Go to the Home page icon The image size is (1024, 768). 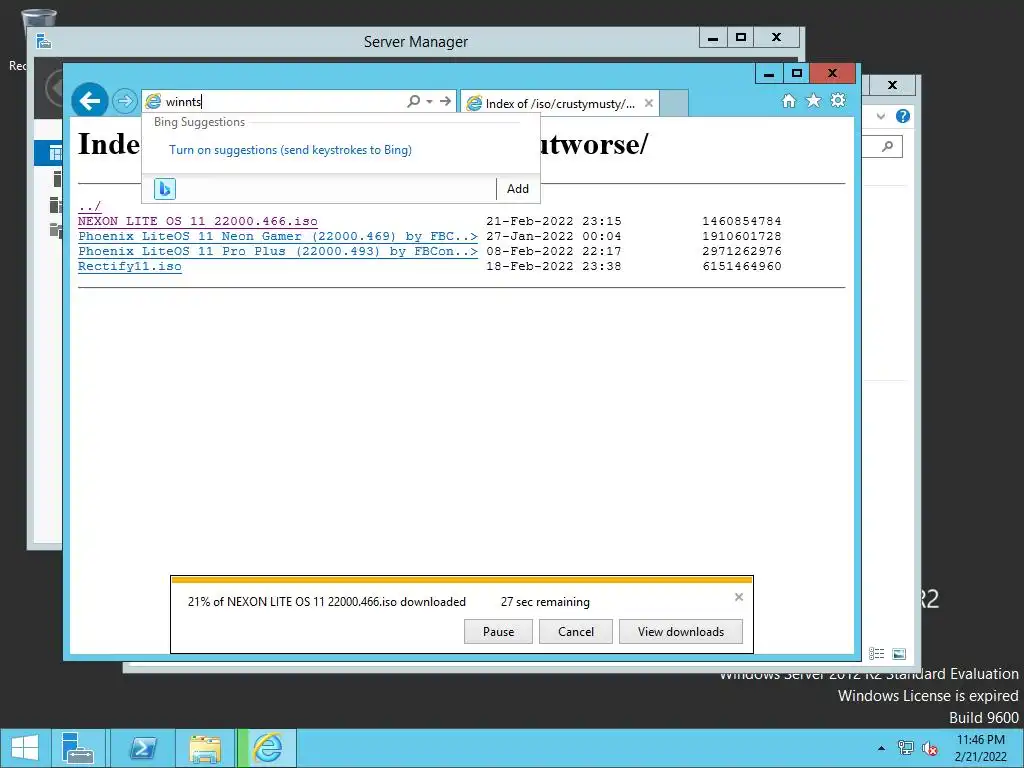(789, 101)
